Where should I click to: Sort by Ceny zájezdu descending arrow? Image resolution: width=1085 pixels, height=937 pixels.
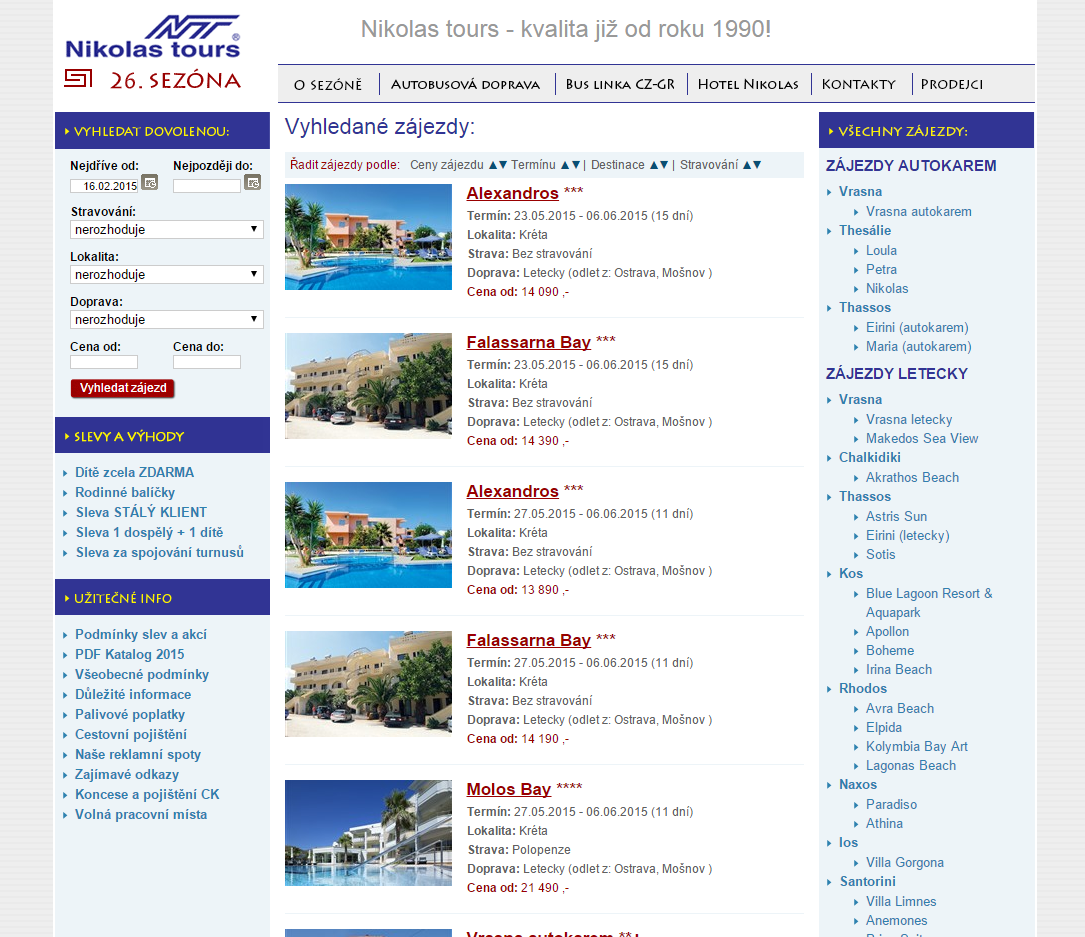(503, 165)
